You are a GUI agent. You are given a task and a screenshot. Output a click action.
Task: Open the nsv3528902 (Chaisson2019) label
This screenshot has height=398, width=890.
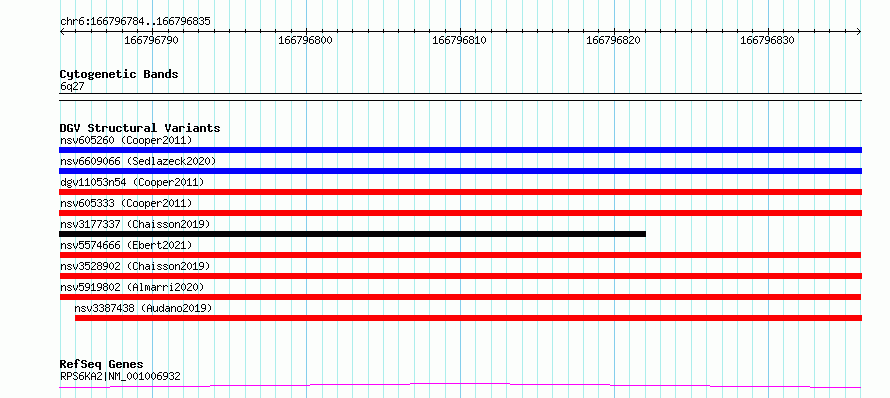(135, 266)
